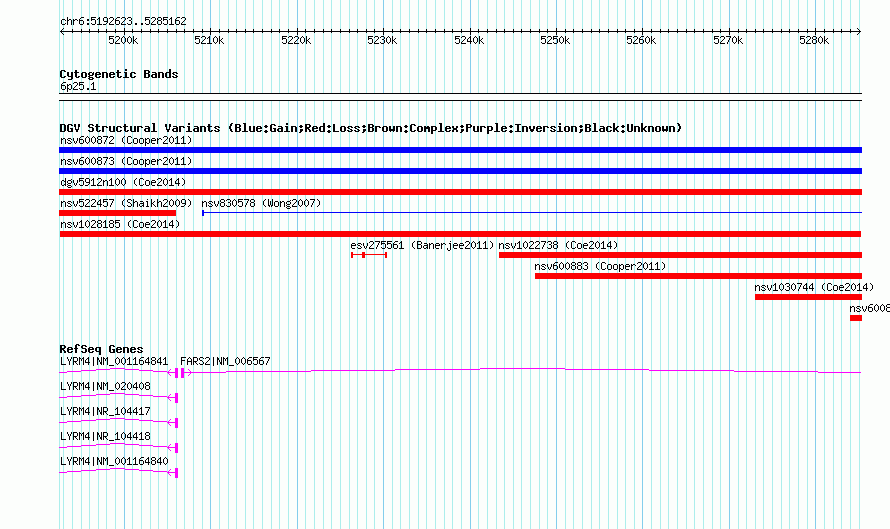
Task: Select the LYRM4 NM_020408 gene glyph
Action: (119, 397)
